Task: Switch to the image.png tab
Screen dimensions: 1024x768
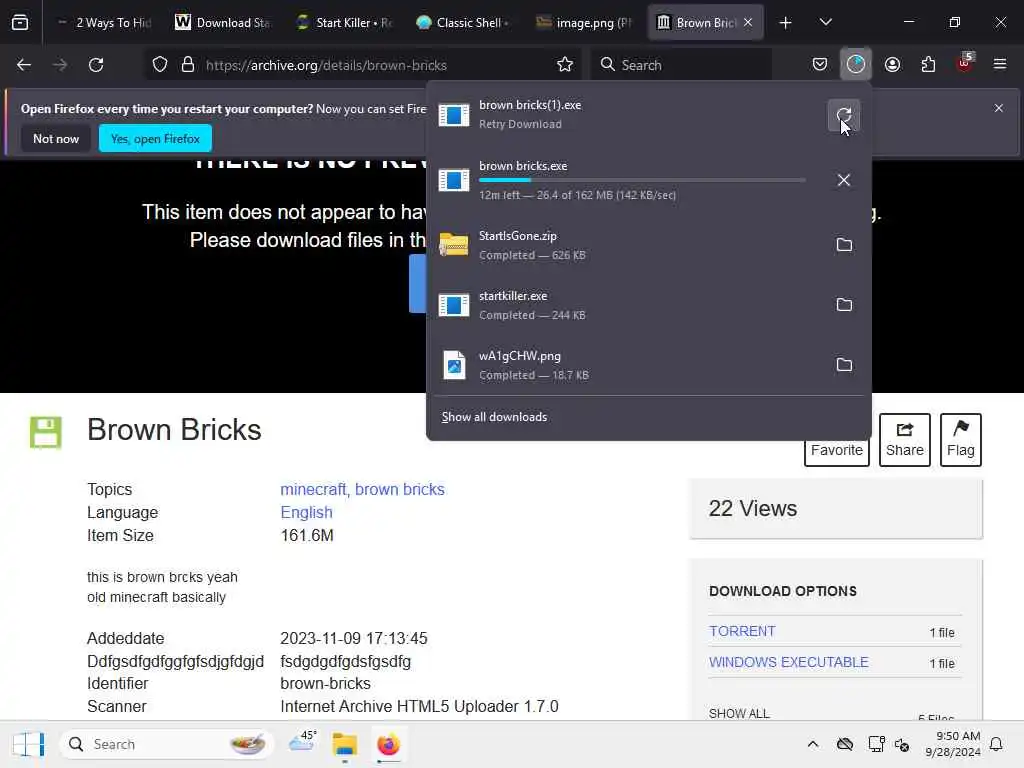Action: pos(583,23)
